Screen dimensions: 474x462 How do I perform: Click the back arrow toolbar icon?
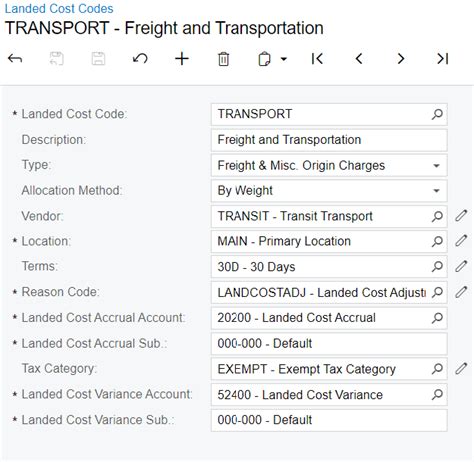pyautogui.click(x=15, y=59)
